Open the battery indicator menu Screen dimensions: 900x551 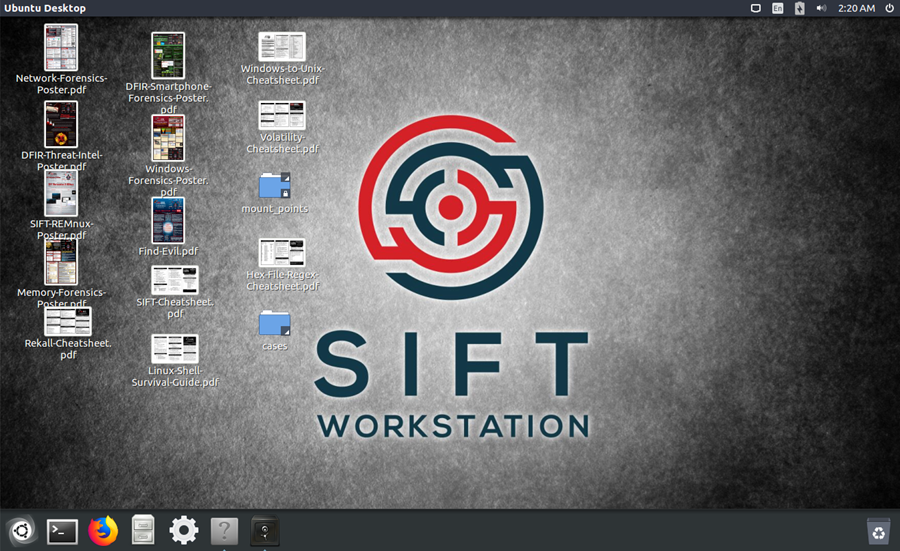pyautogui.click(x=800, y=8)
